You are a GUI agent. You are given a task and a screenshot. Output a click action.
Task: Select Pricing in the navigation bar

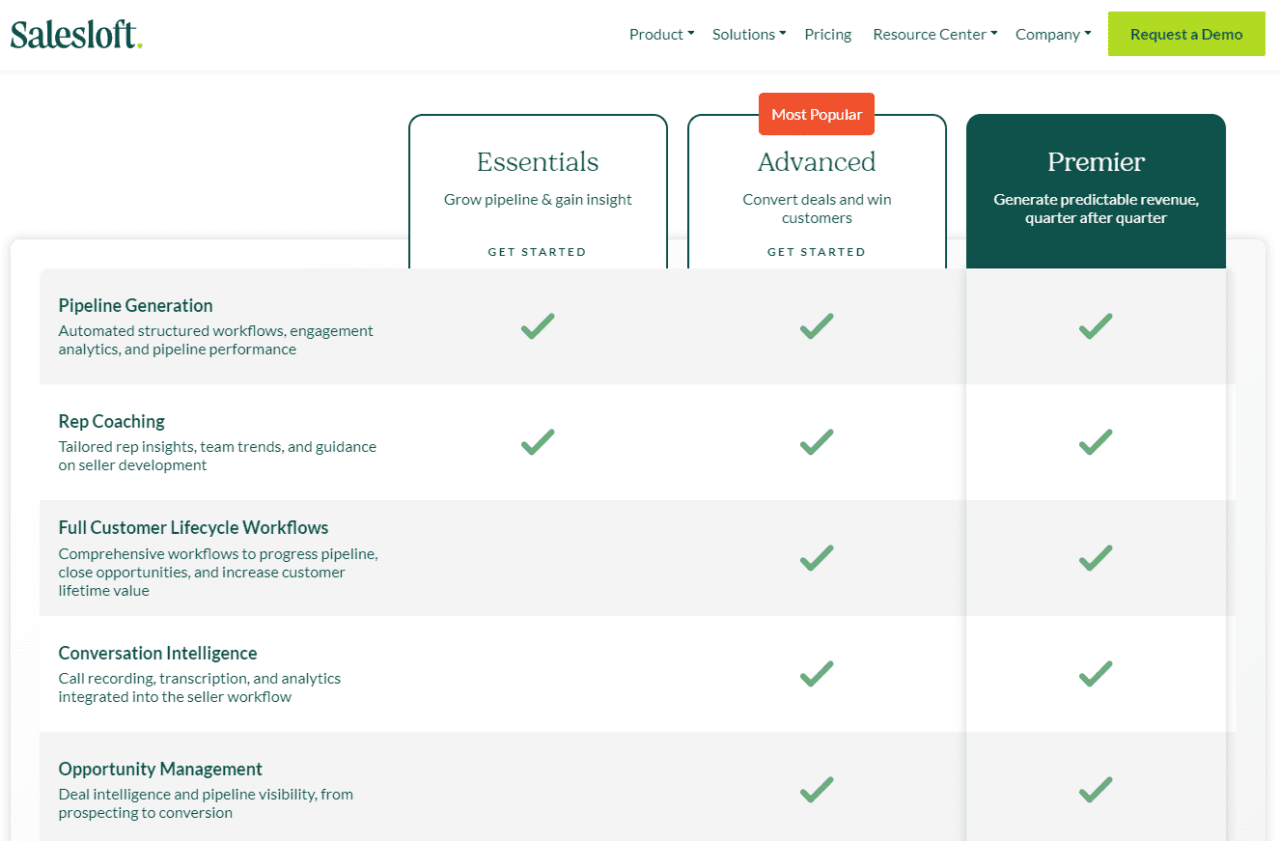[x=827, y=34]
